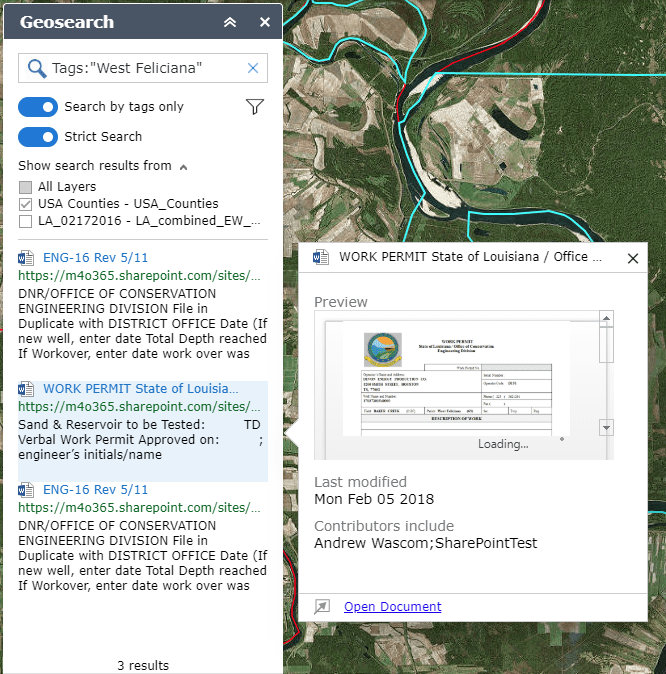Click Word icon in popup header
Screen dimensions: 666x674
321,257
